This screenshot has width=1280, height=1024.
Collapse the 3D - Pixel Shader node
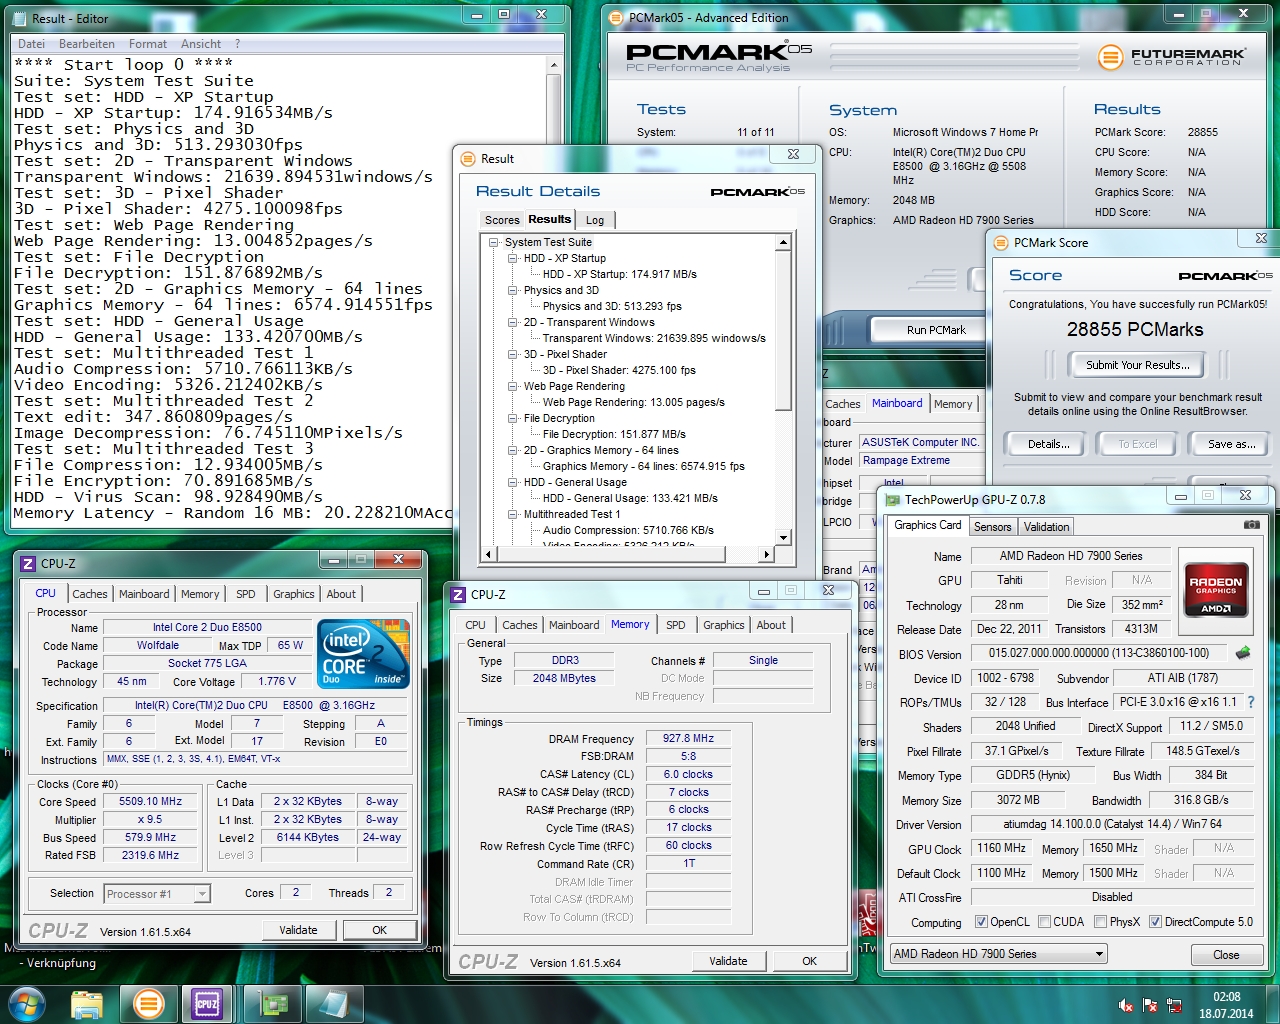click(512, 354)
